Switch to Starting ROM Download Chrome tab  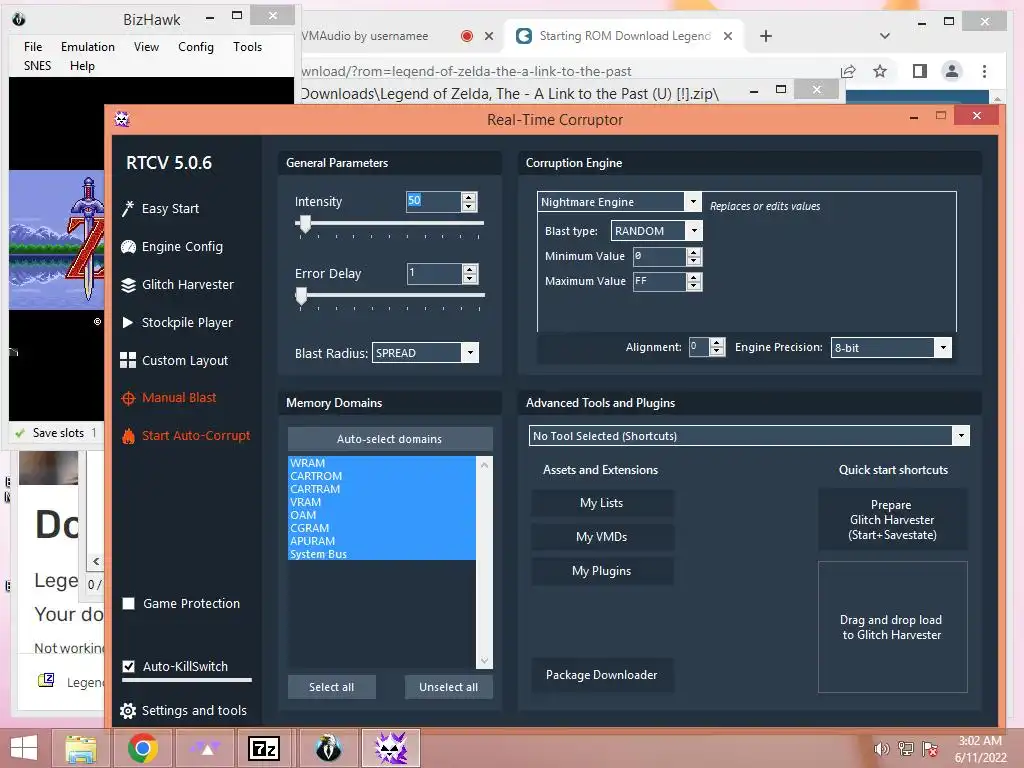point(624,36)
